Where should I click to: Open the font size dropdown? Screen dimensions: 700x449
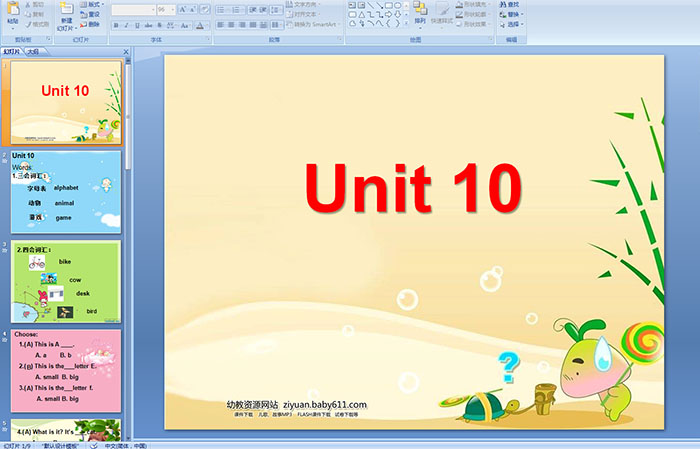point(173,9)
